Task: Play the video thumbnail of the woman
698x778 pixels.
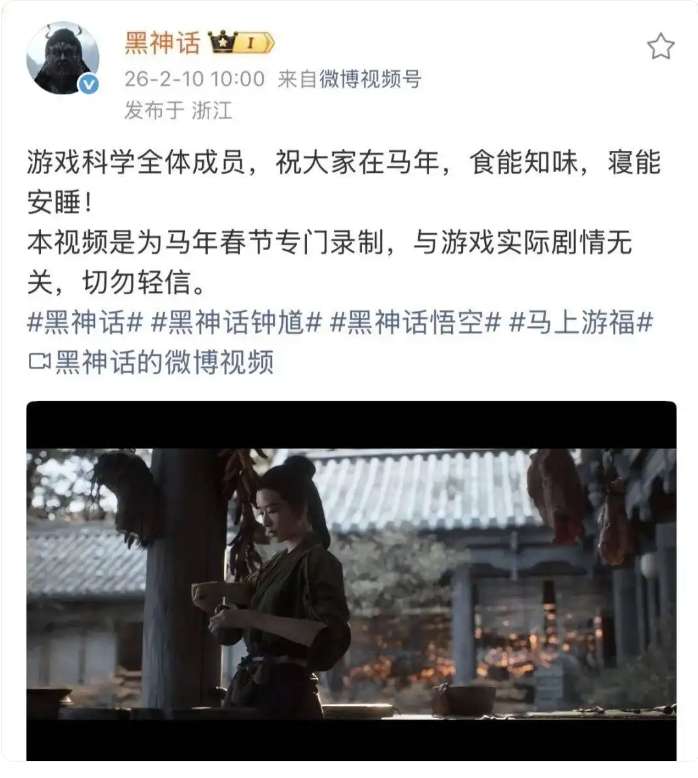Action: tap(351, 581)
